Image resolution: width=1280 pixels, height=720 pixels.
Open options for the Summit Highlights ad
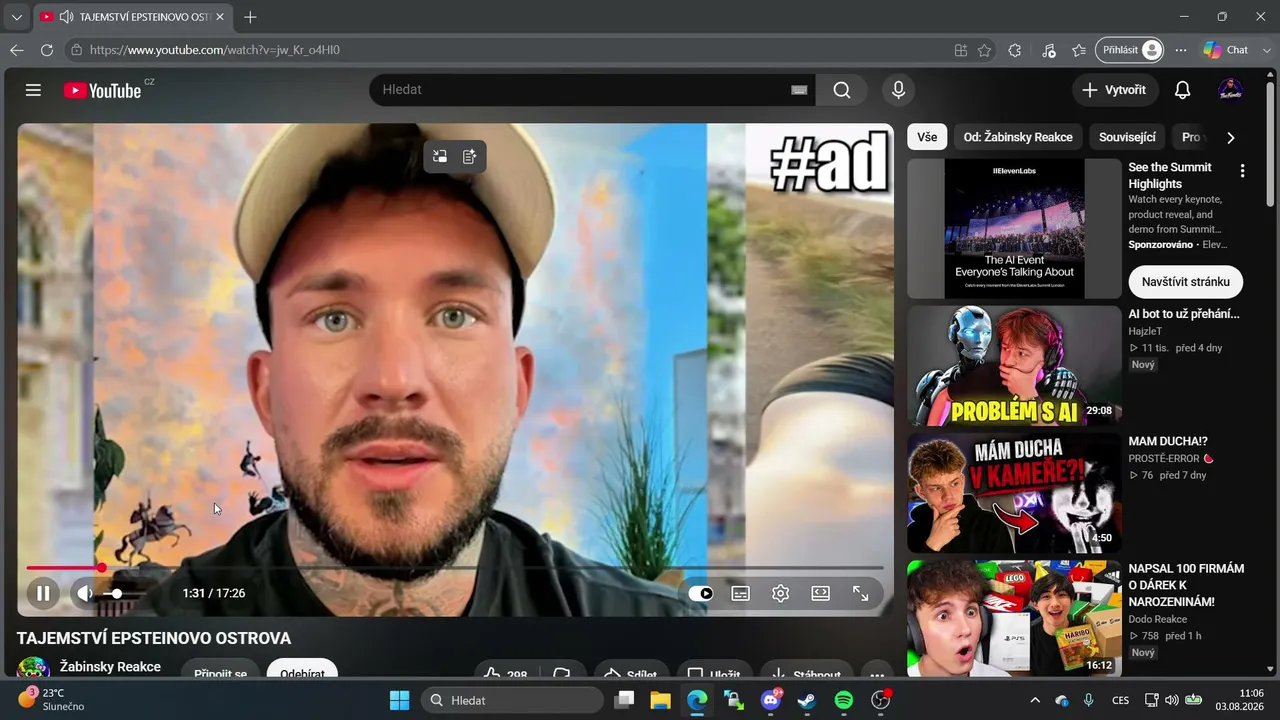click(1242, 171)
